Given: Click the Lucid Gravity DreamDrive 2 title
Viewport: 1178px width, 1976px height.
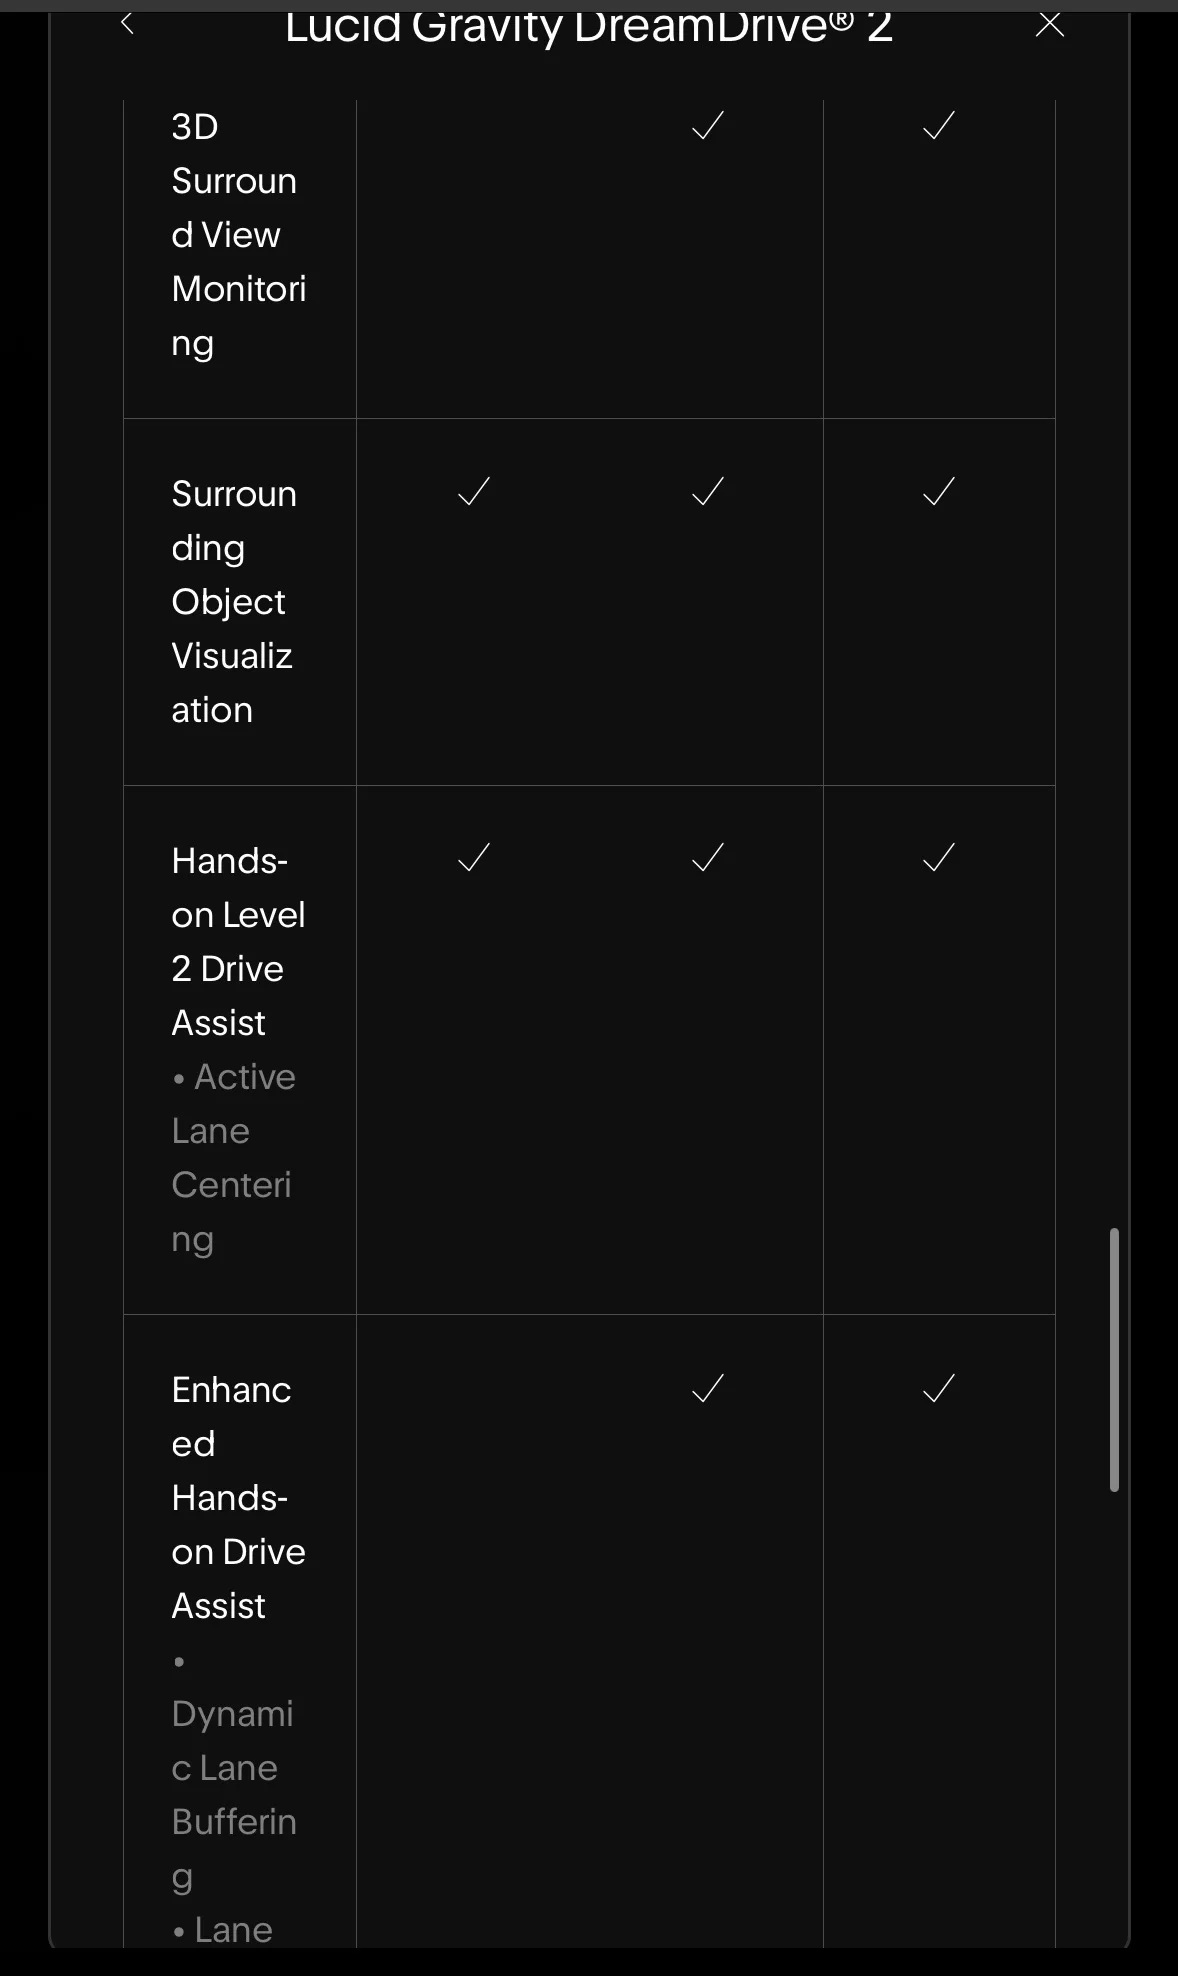Looking at the screenshot, I should tap(589, 28).
